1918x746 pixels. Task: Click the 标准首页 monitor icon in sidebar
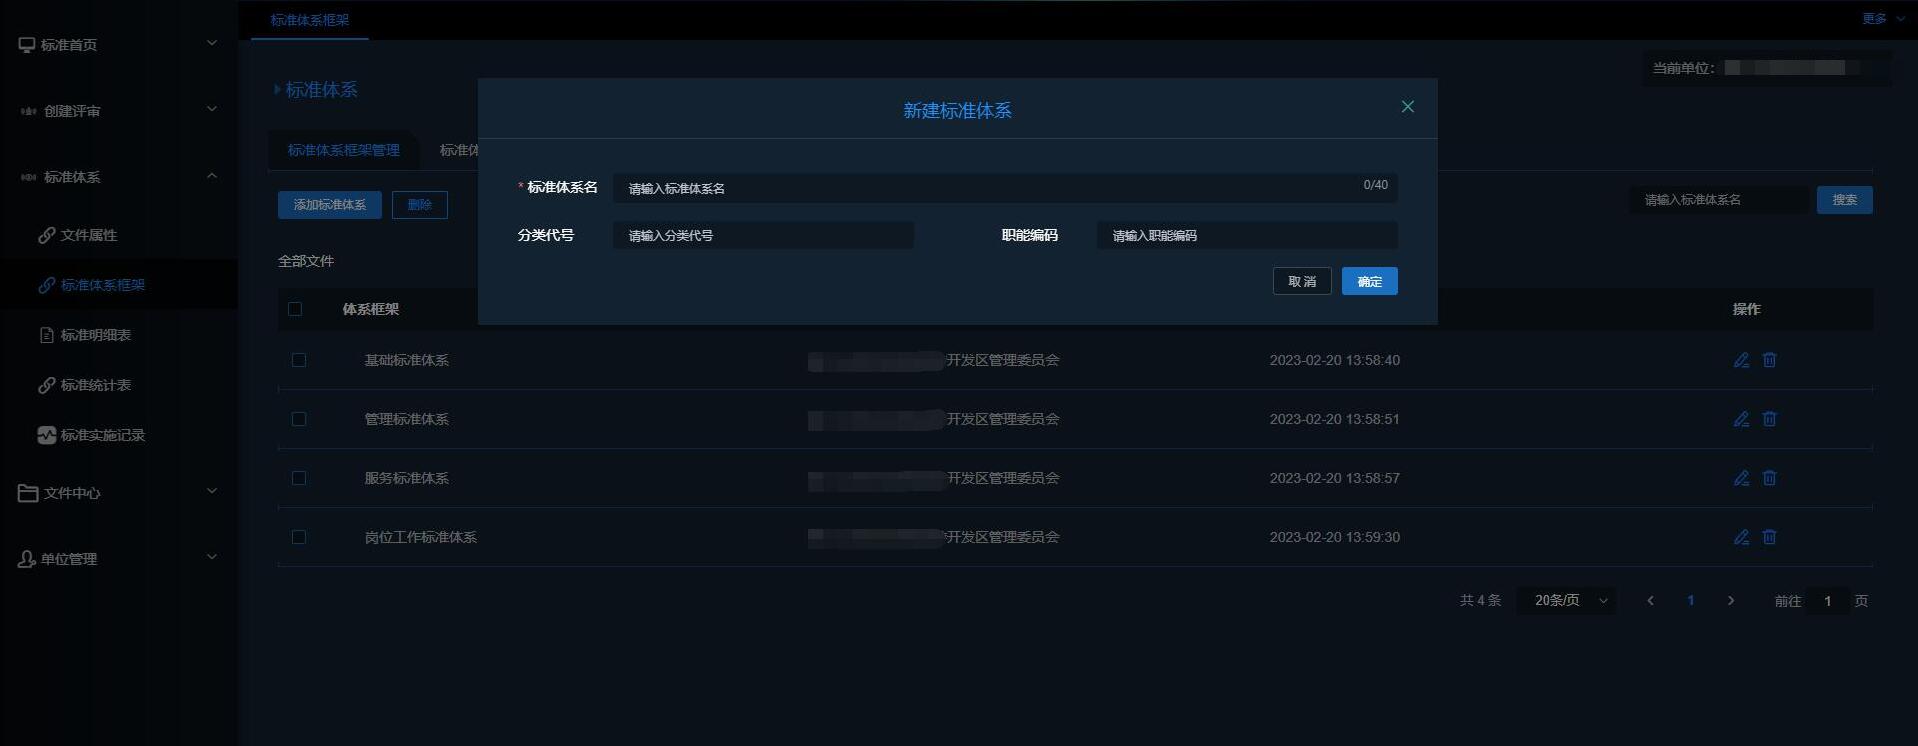tap(27, 45)
